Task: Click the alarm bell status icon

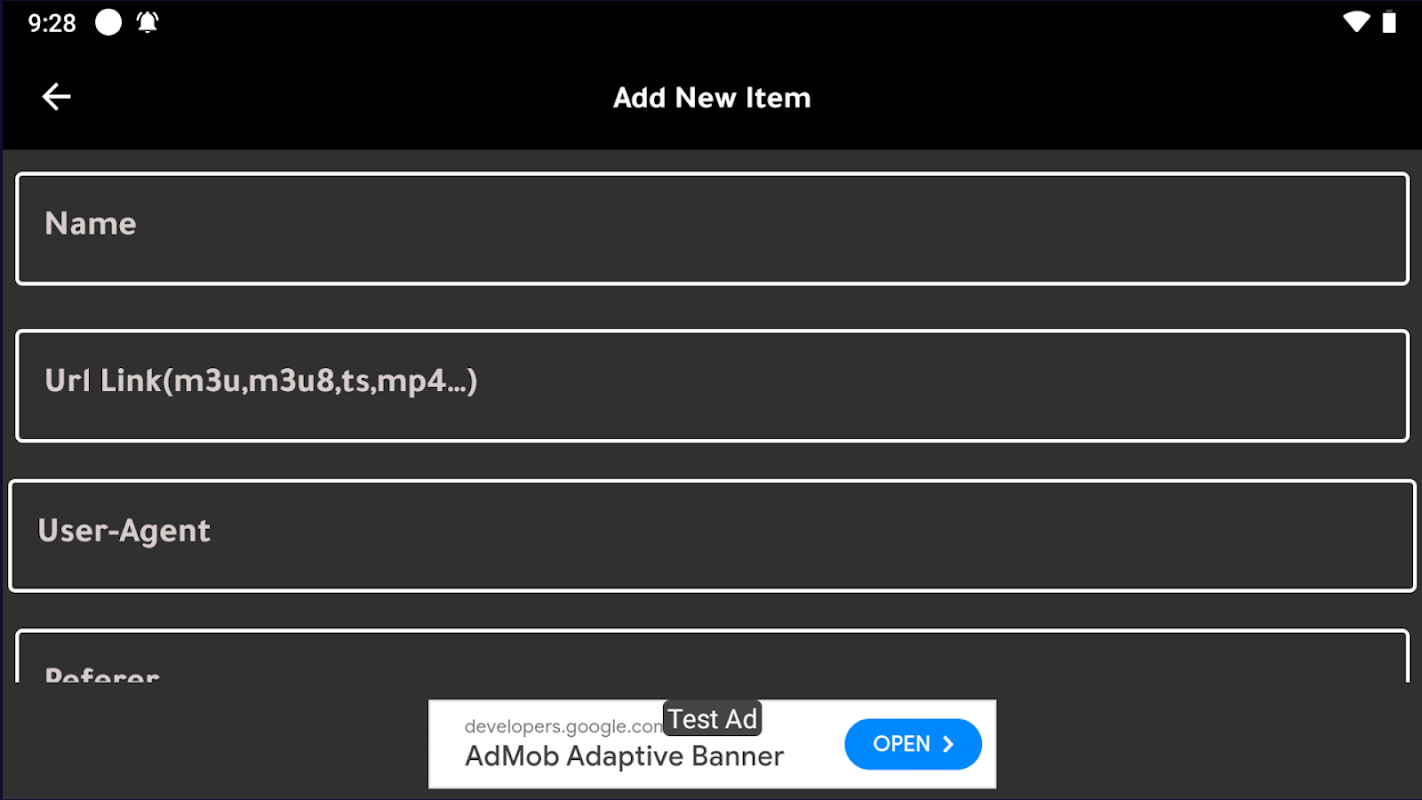Action: tap(148, 23)
